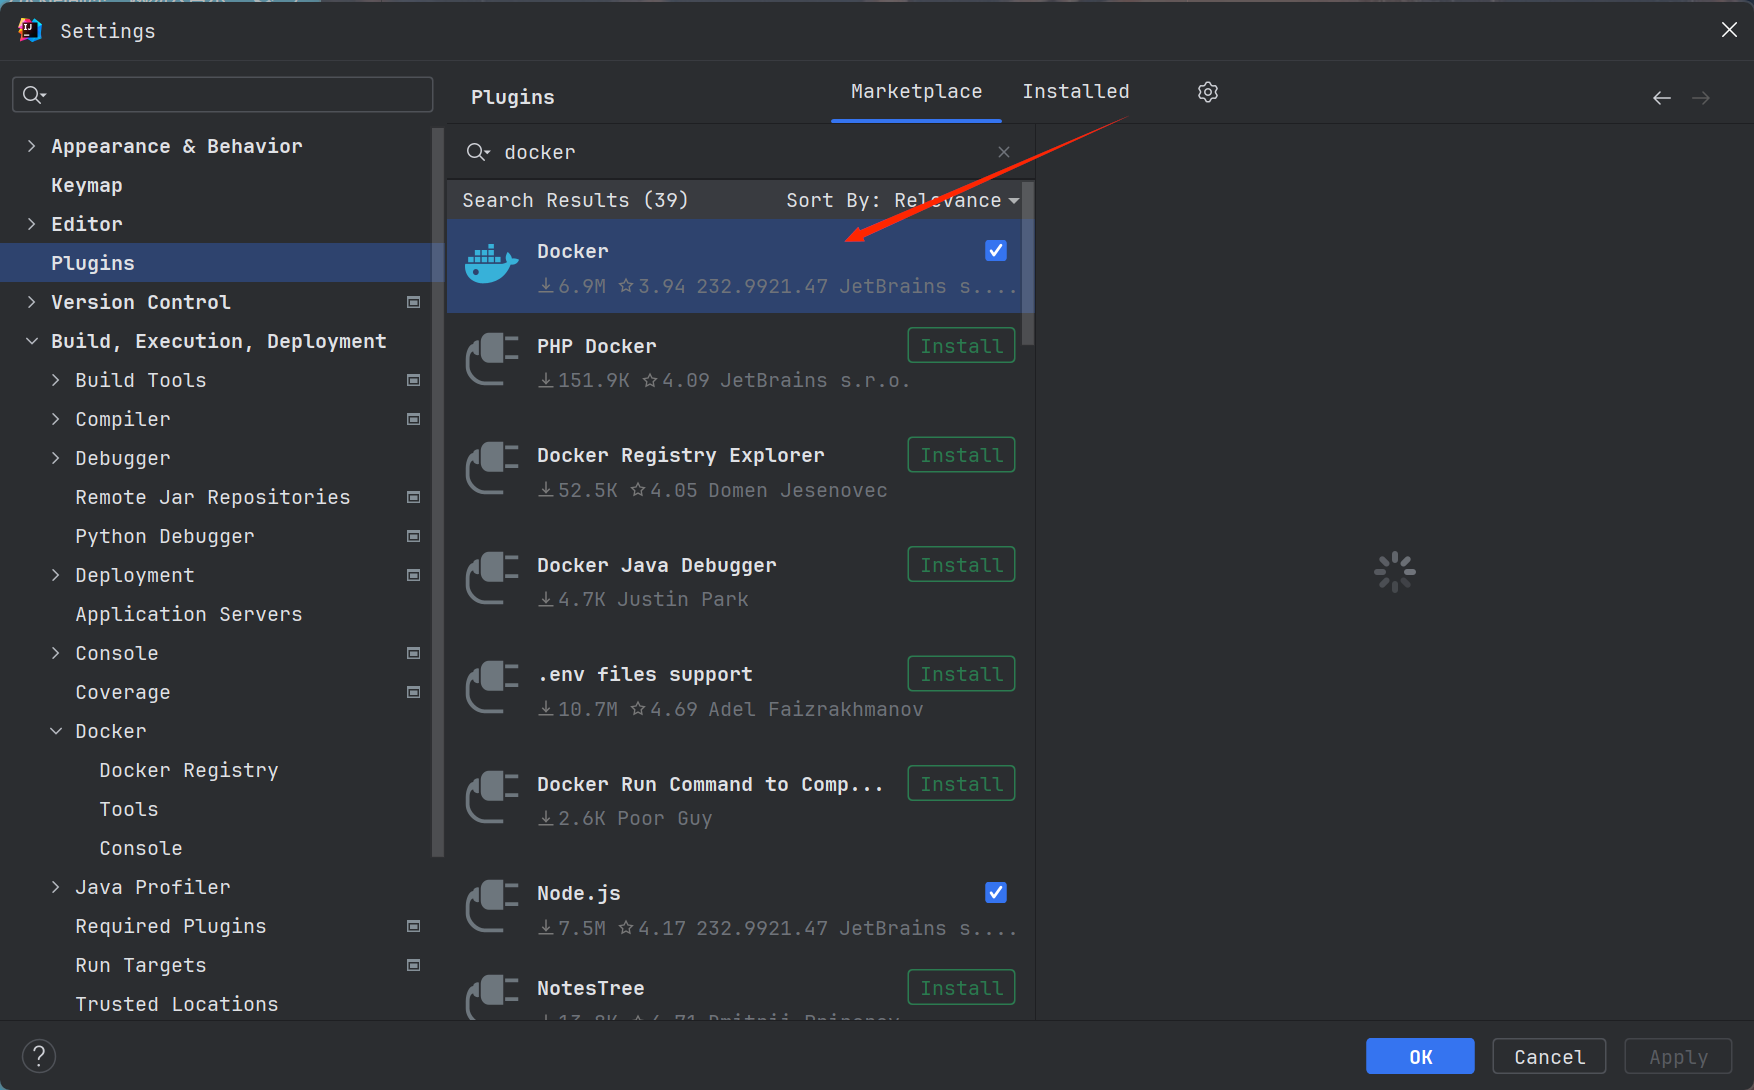The width and height of the screenshot is (1754, 1090).
Task: Open the Sort By Relevance dropdown
Action: (x=903, y=201)
